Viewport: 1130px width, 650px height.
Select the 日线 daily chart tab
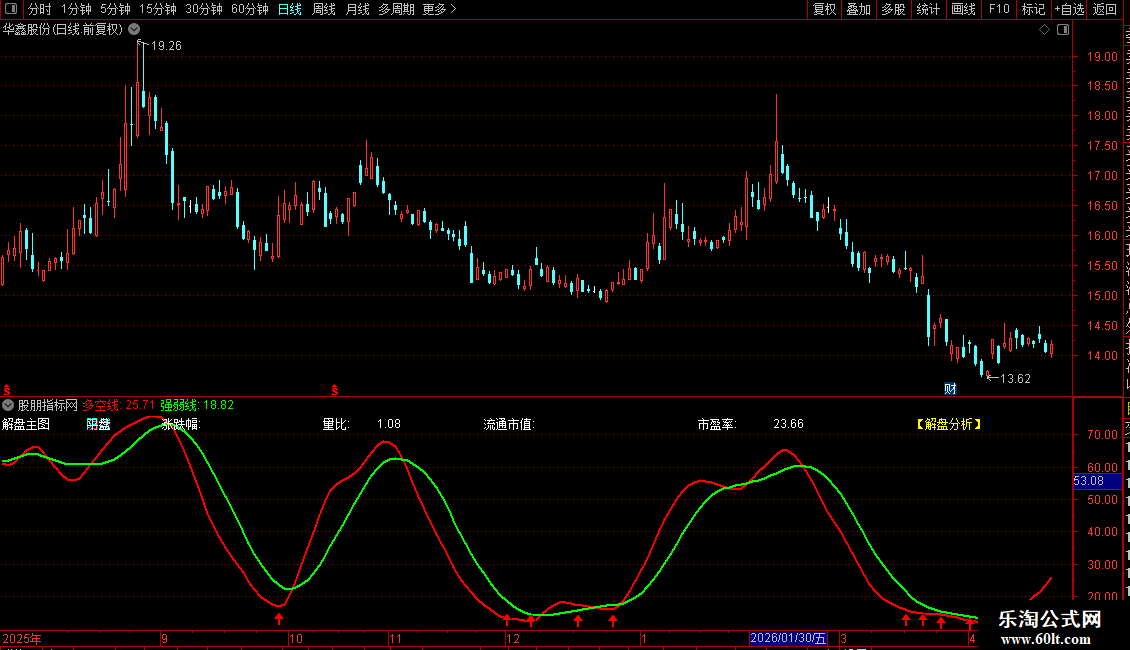(x=290, y=9)
